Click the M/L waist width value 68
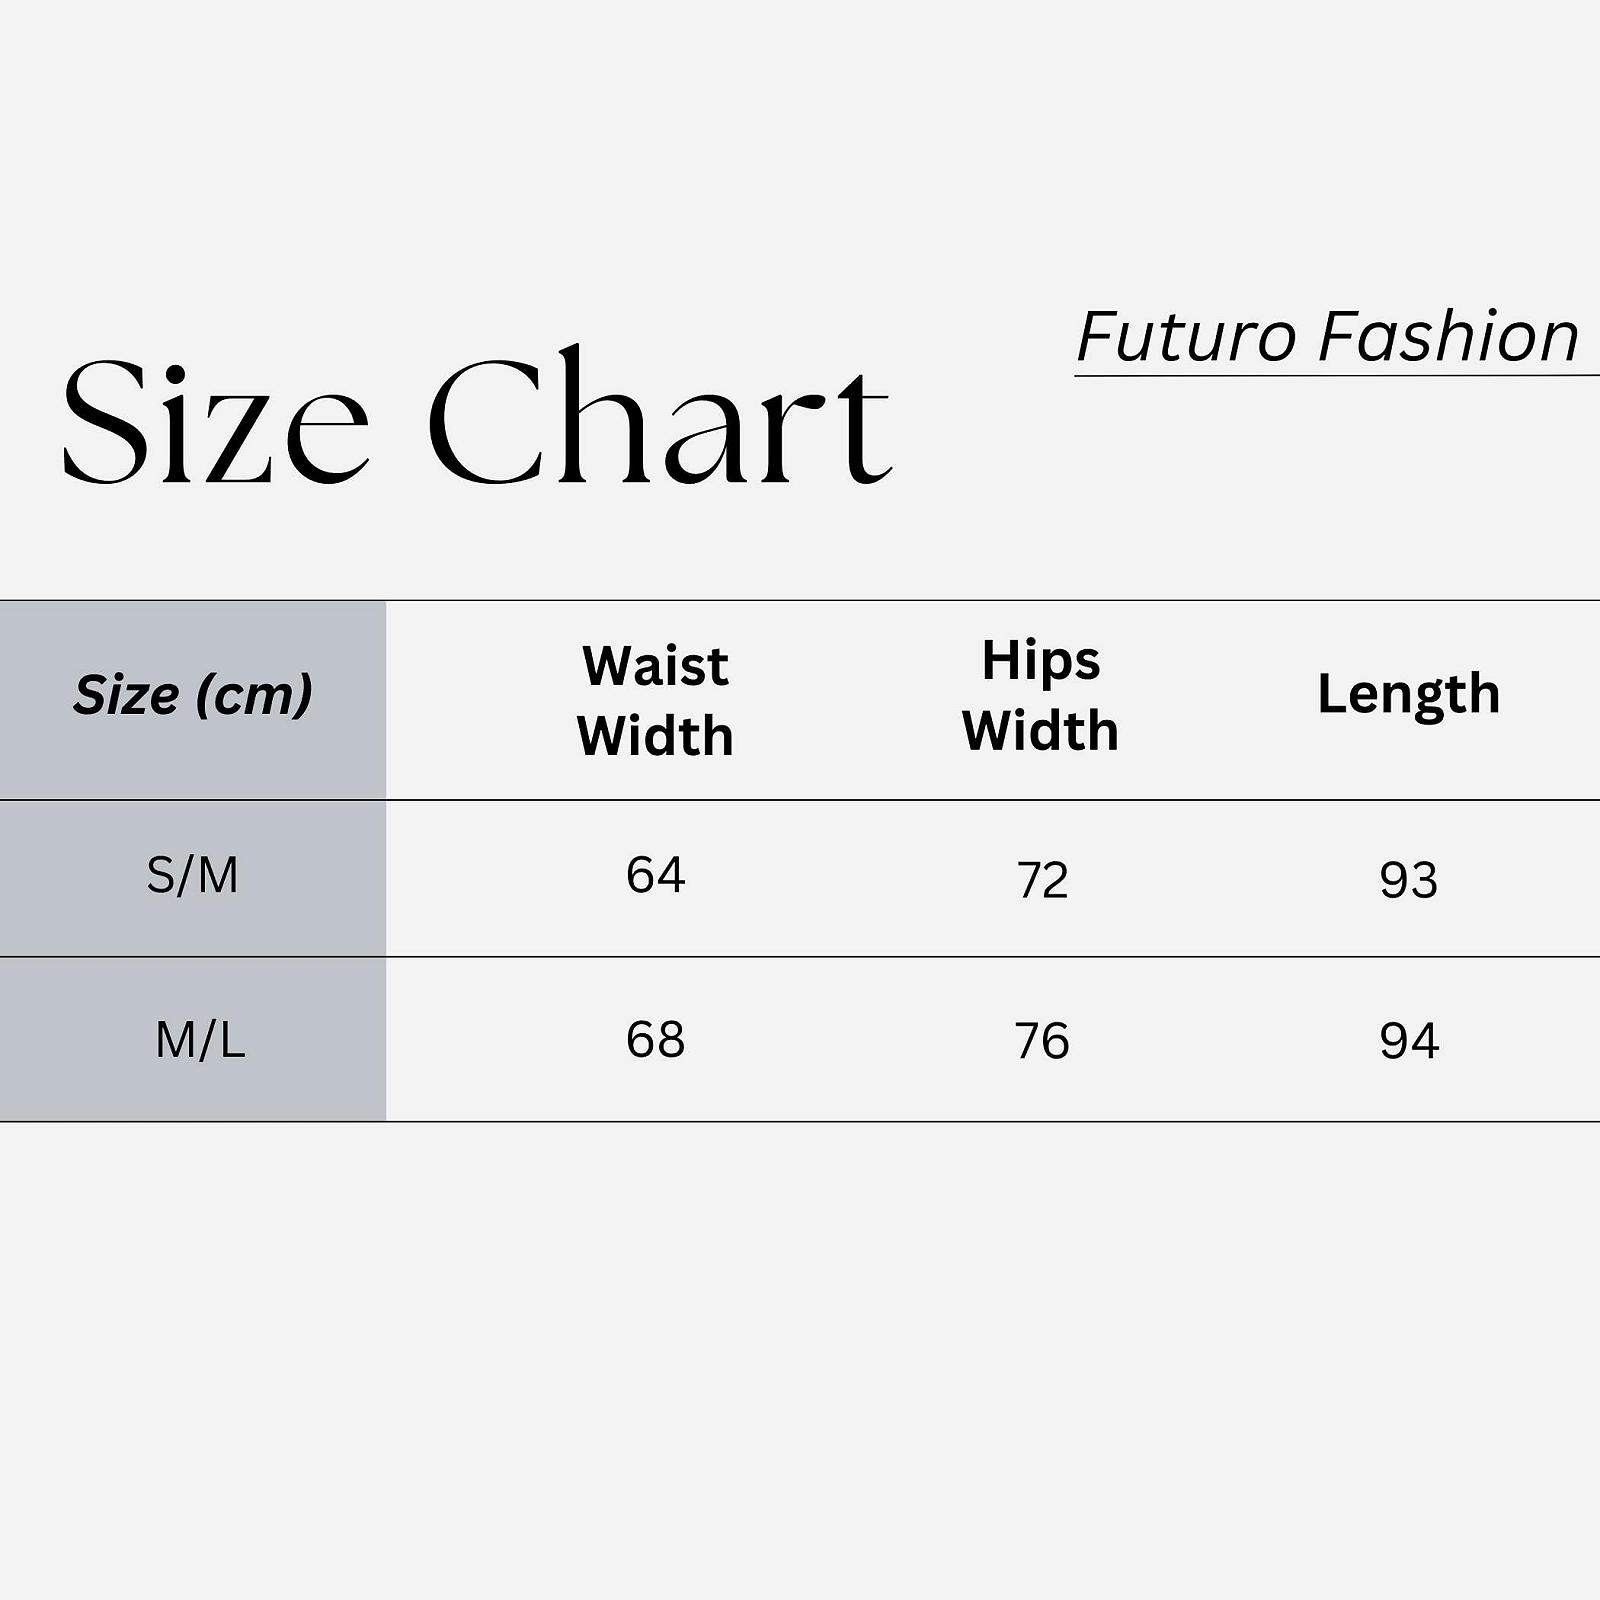This screenshot has height=1600, width=1600. coord(655,1040)
